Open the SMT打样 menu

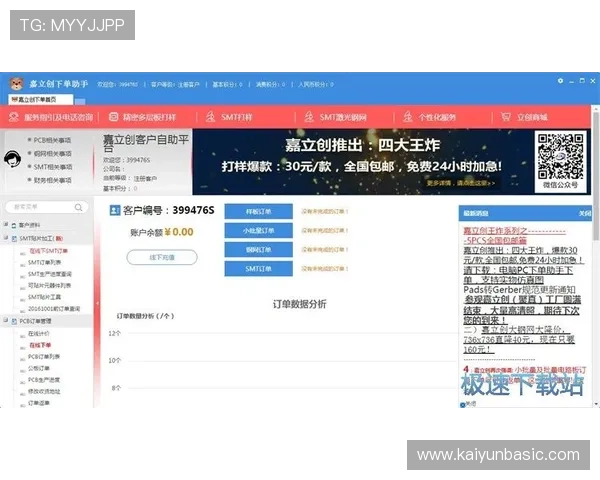(236, 117)
